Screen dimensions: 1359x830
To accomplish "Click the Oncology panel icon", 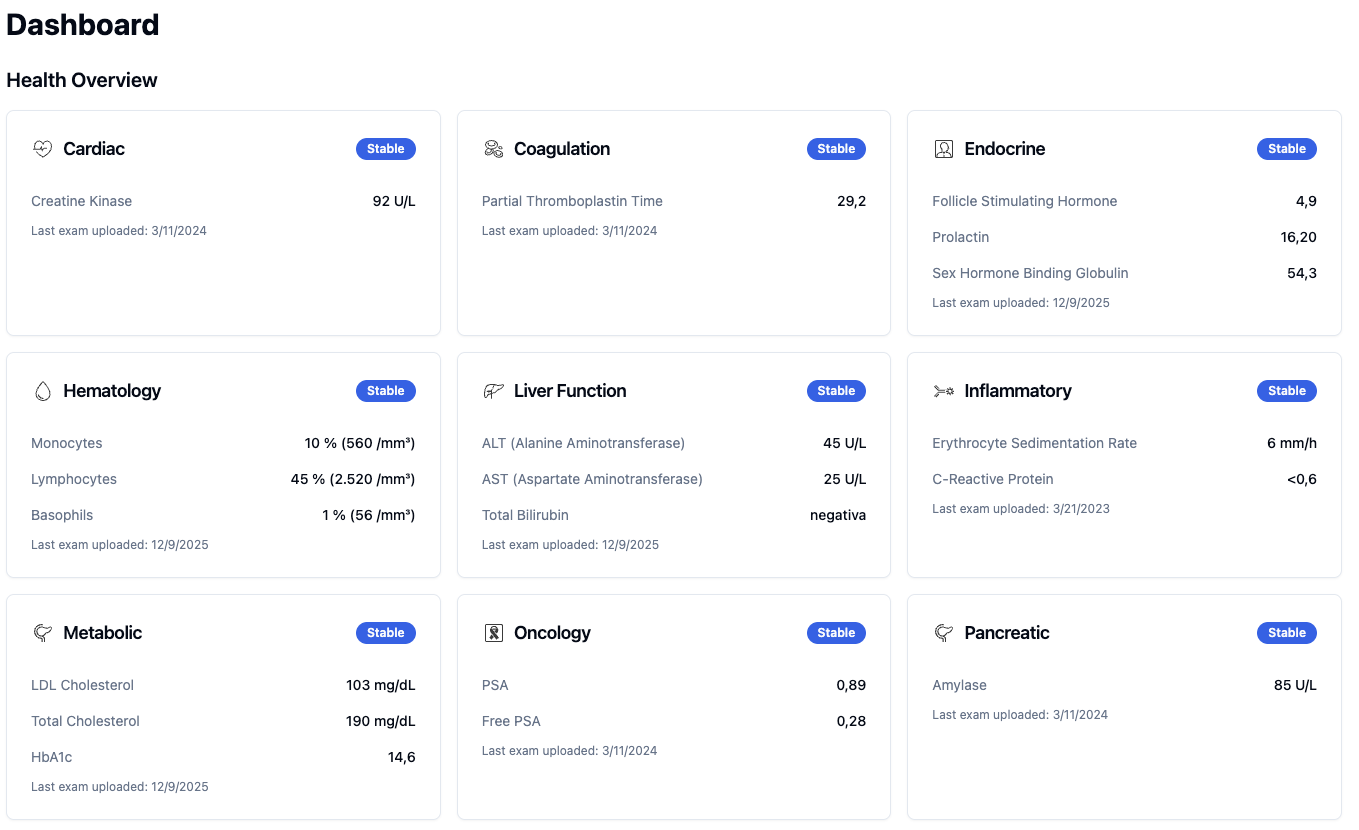I will 492,632.
